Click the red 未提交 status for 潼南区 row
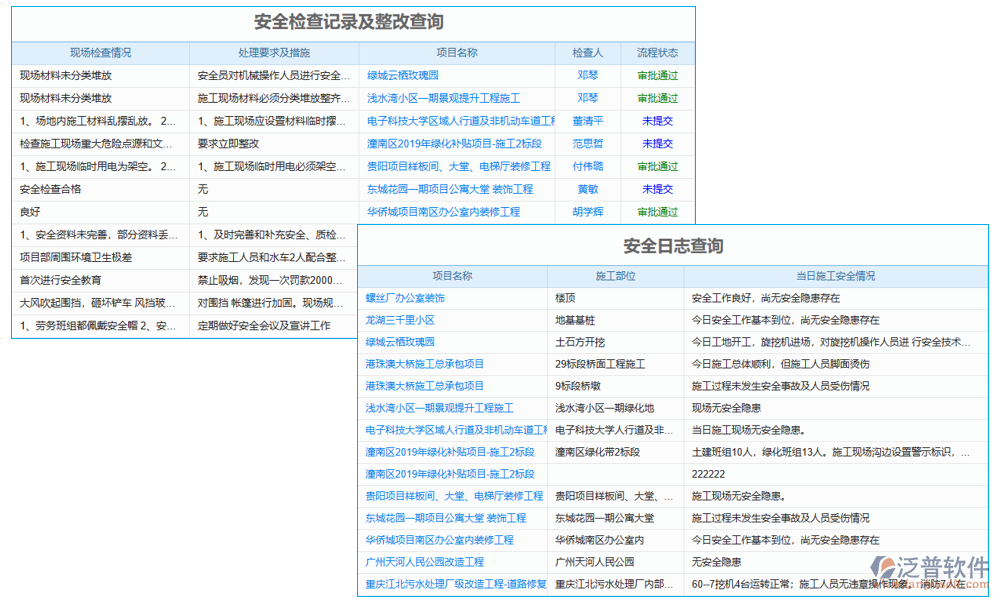 pyautogui.click(x=656, y=143)
